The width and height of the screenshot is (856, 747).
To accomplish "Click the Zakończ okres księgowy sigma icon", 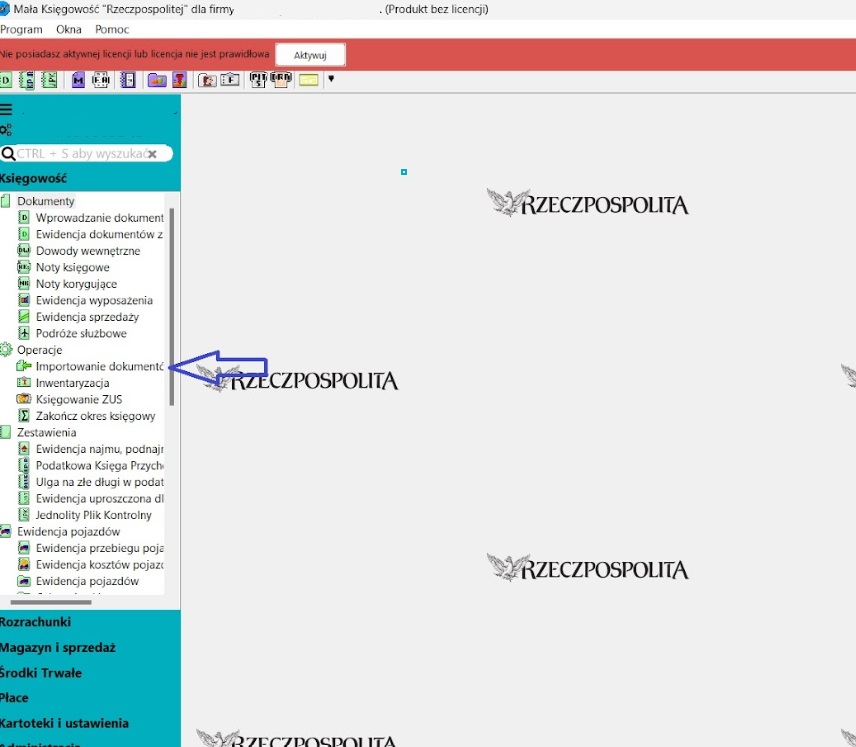I will coord(23,416).
